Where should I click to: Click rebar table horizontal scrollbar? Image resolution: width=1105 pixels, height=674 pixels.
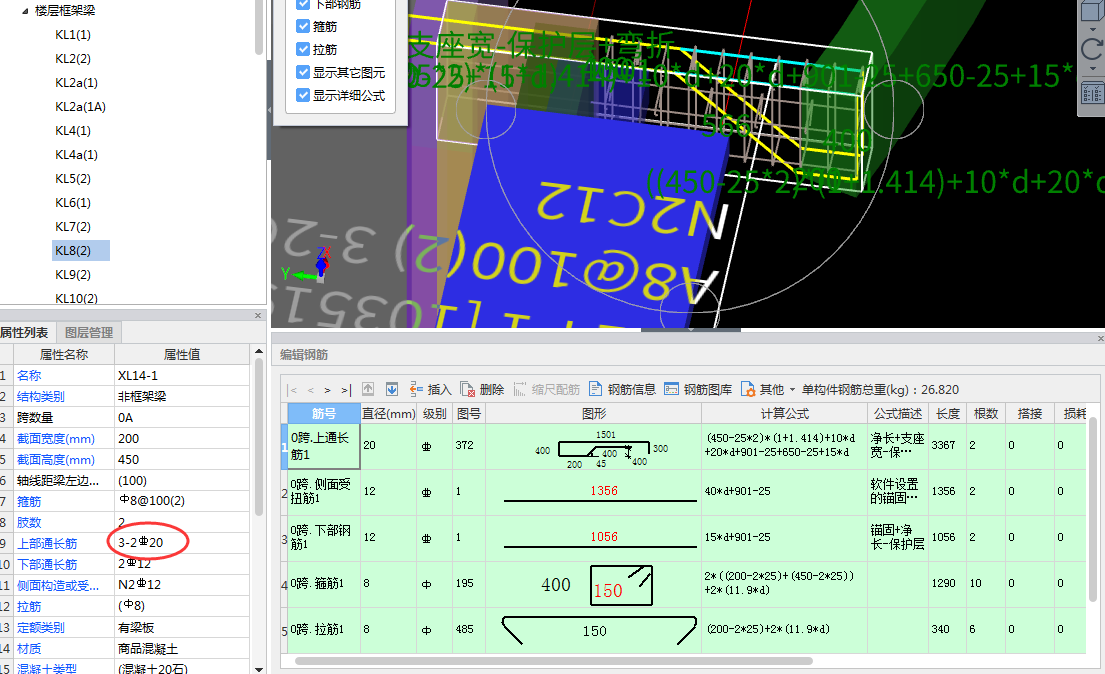pyautogui.click(x=553, y=661)
